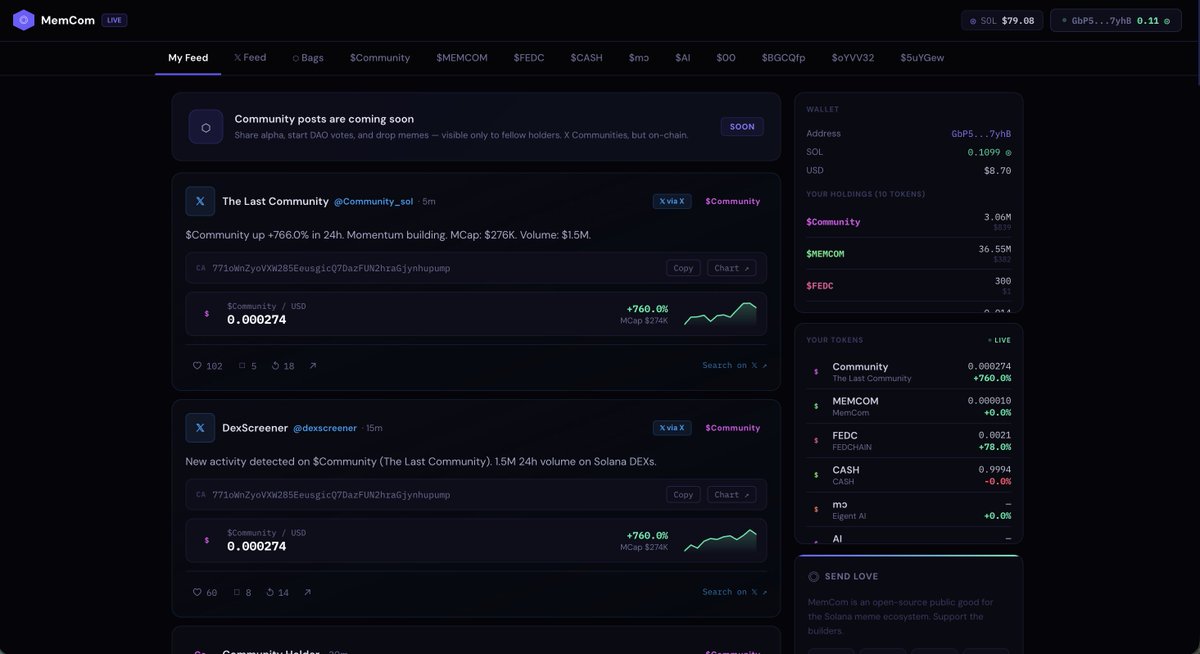Switch to the $CASH tab
This screenshot has width=1200, height=654.
[587, 58]
